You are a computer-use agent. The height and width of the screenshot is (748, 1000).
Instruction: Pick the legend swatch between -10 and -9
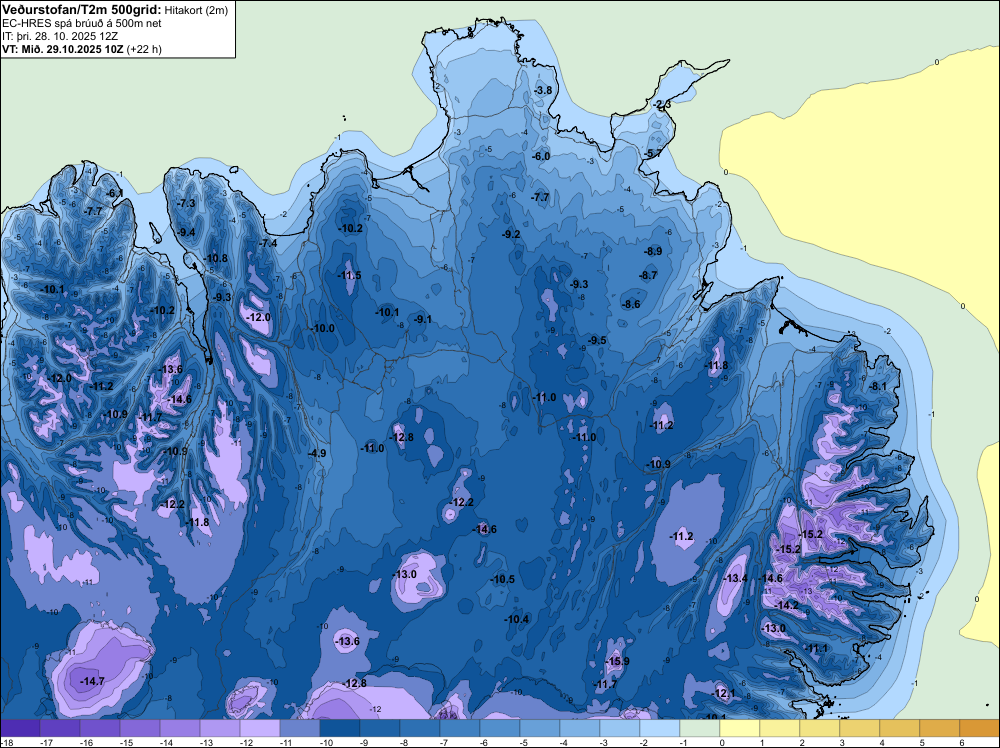339,728
